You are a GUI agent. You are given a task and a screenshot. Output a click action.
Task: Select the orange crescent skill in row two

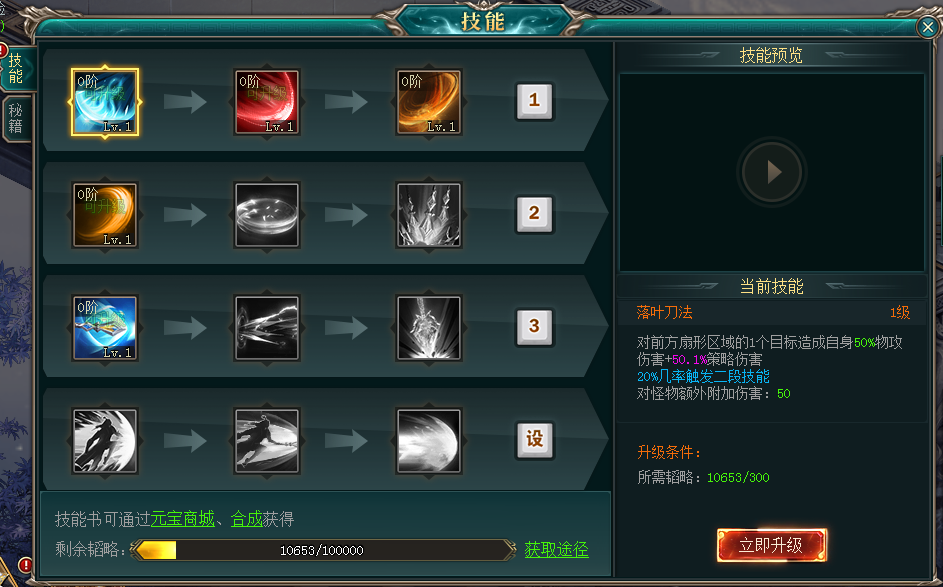[105, 215]
